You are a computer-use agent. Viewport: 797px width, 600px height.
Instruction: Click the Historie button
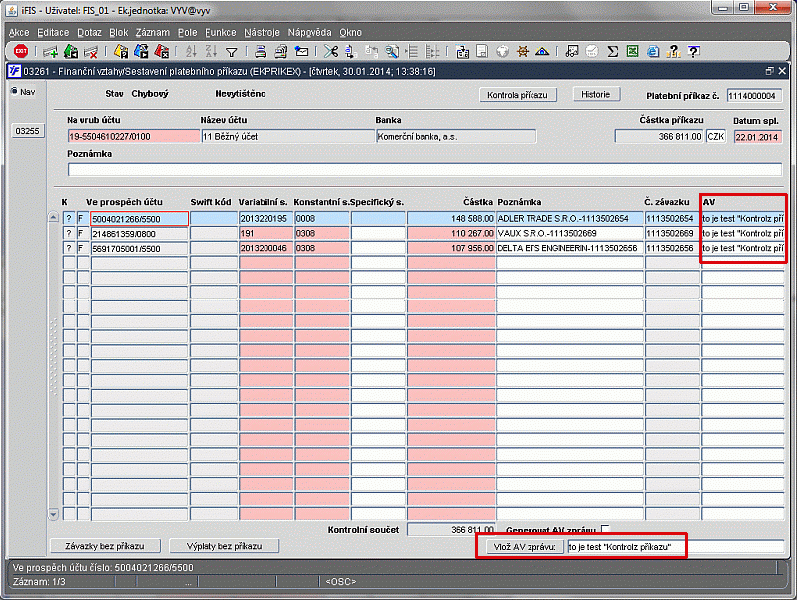coord(596,94)
